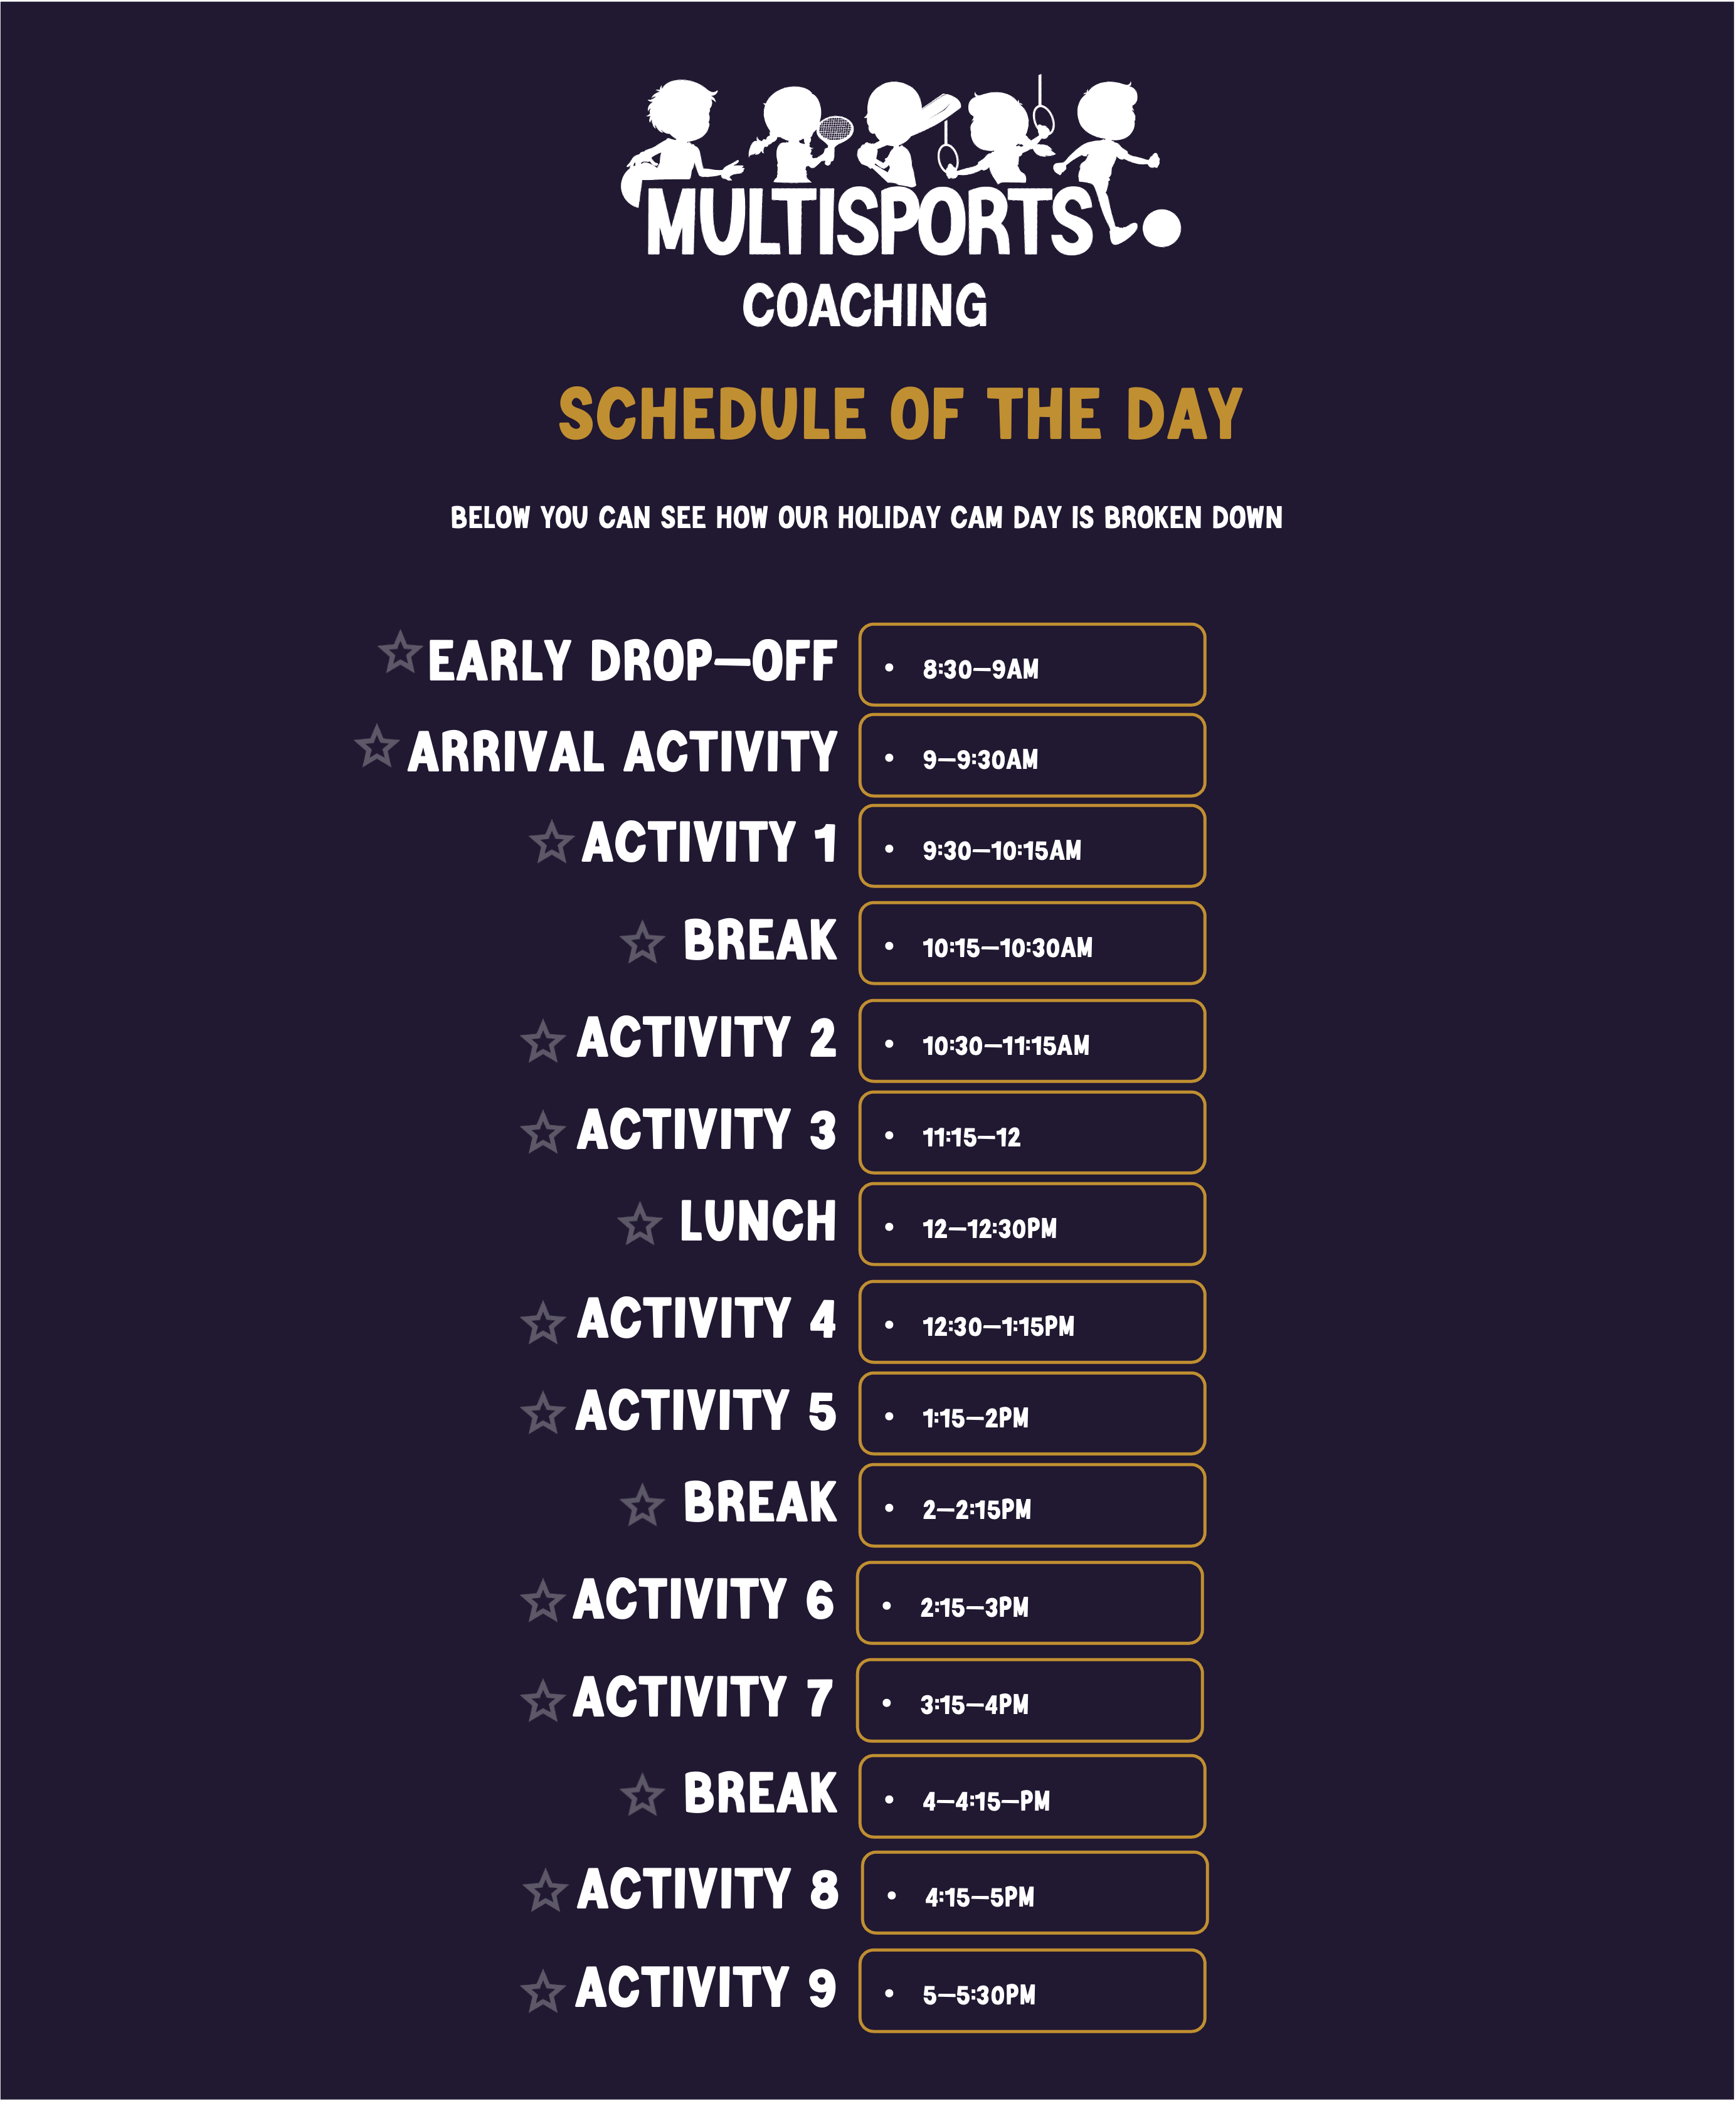Select the 8:30–9AM time box
This screenshot has height=2101, width=1736.
click(x=1032, y=665)
